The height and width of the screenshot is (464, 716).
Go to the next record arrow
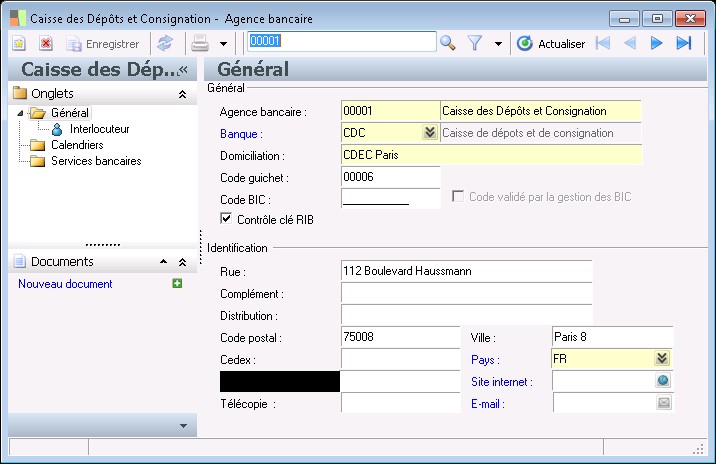tap(657, 43)
